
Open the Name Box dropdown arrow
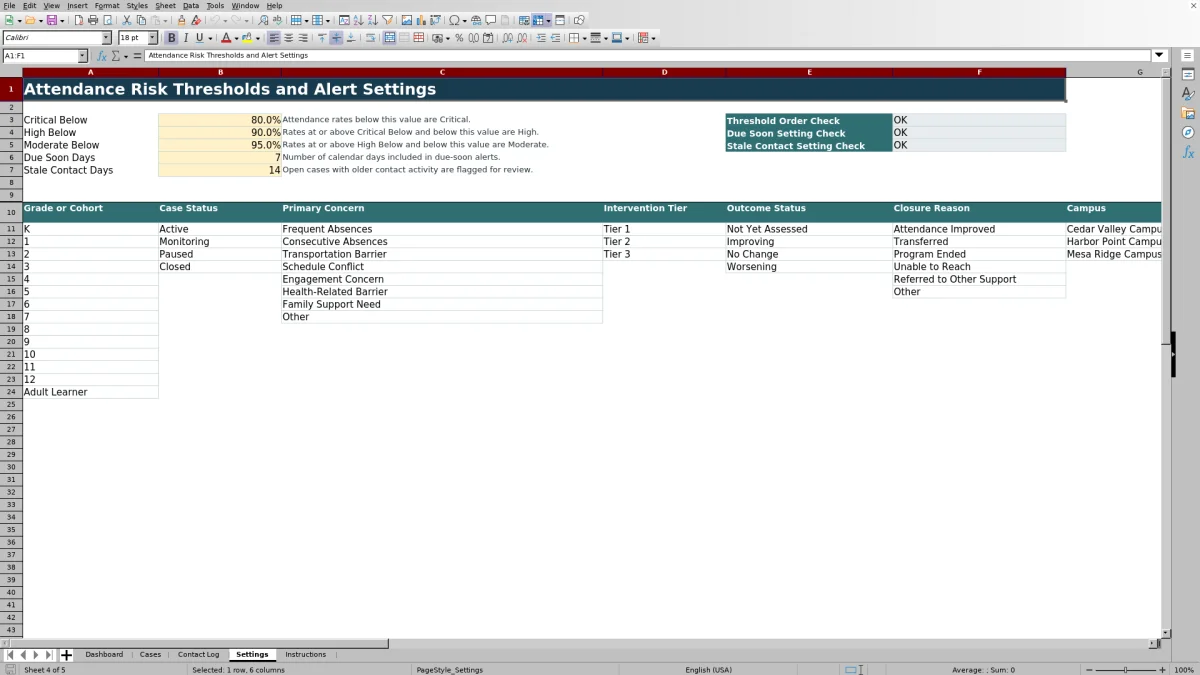82,56
